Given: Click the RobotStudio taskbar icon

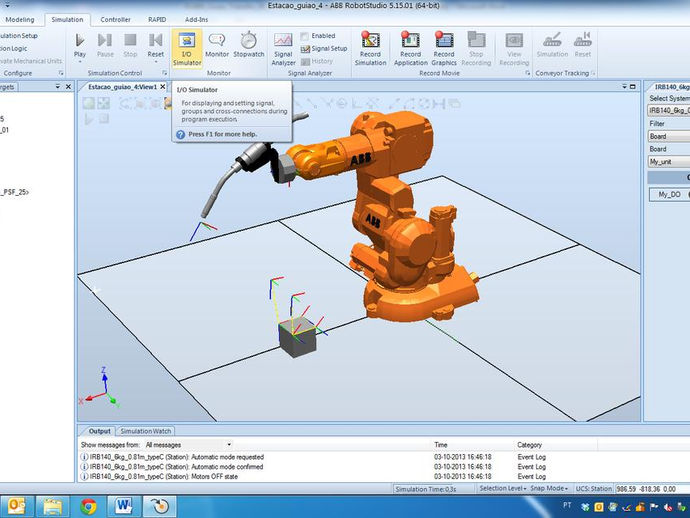Looking at the screenshot, I should point(160,506).
